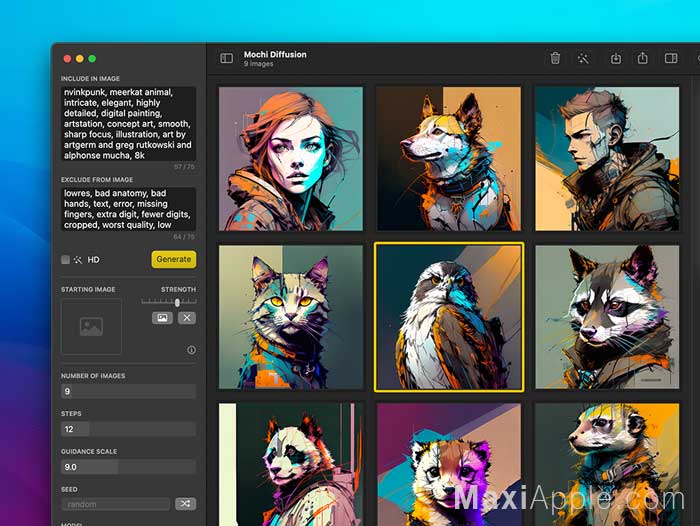Shuffle seed with random icon button
The height and width of the screenshot is (526, 700).
pyautogui.click(x=185, y=504)
